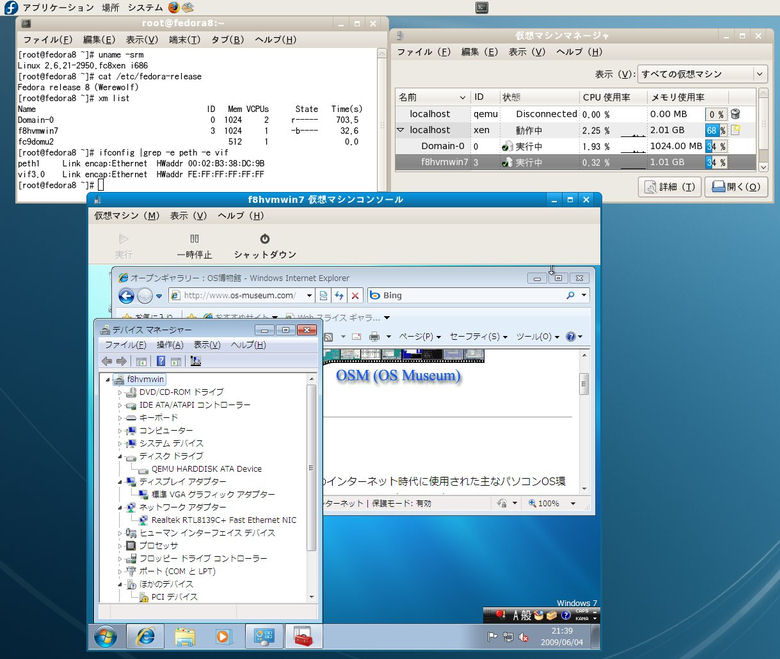
Task: Click the Internet Explorer back arrow
Action: coord(126,296)
